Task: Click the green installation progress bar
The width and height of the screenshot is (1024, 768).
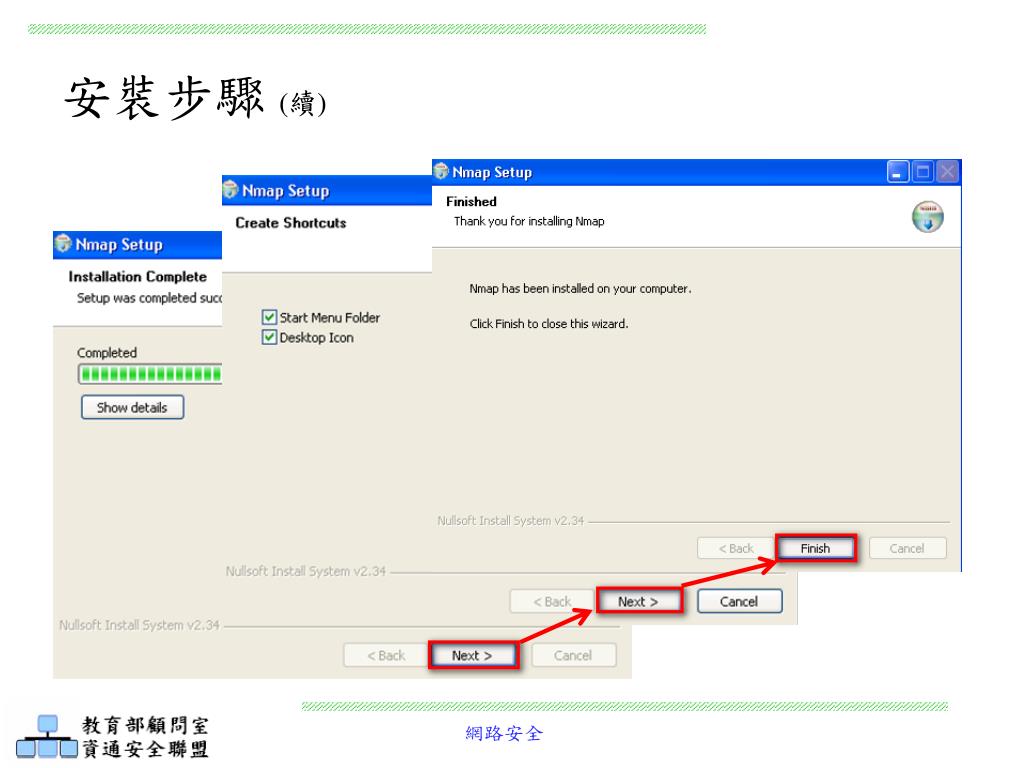Action: (x=150, y=374)
